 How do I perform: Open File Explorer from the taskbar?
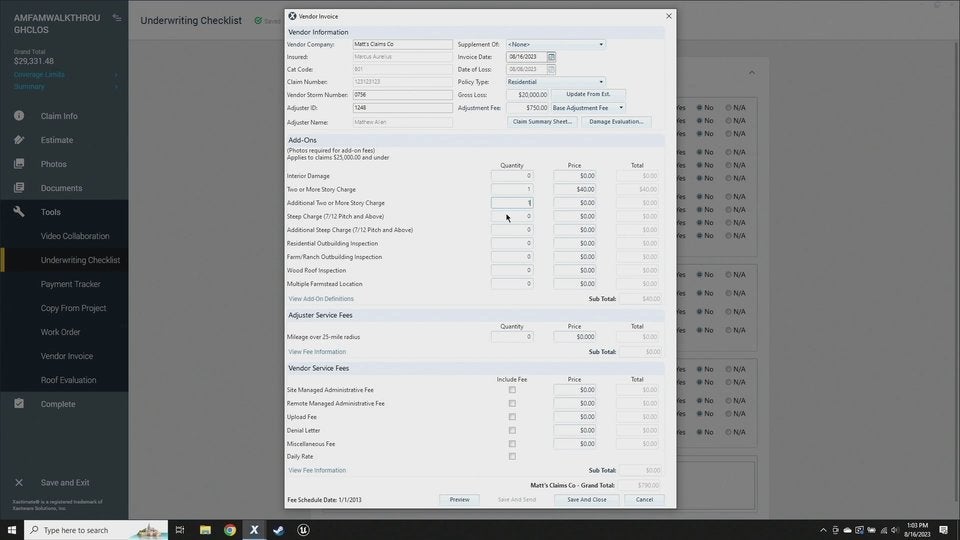205,530
